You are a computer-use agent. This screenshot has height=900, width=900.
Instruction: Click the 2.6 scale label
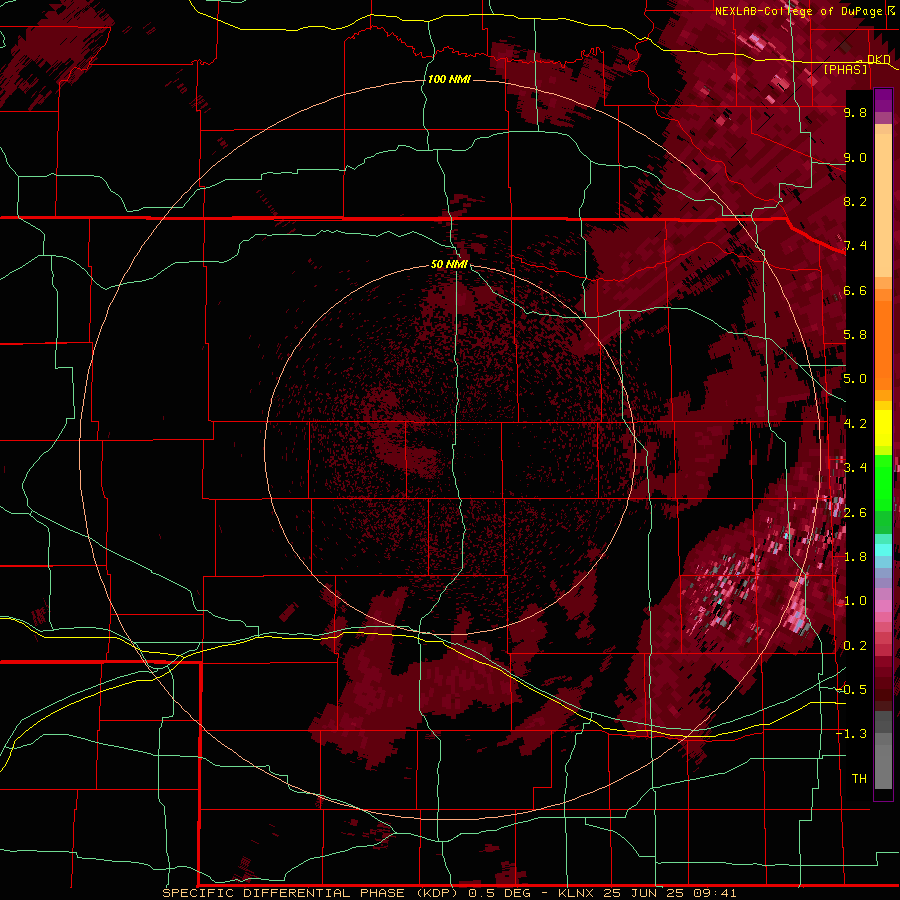coord(855,513)
